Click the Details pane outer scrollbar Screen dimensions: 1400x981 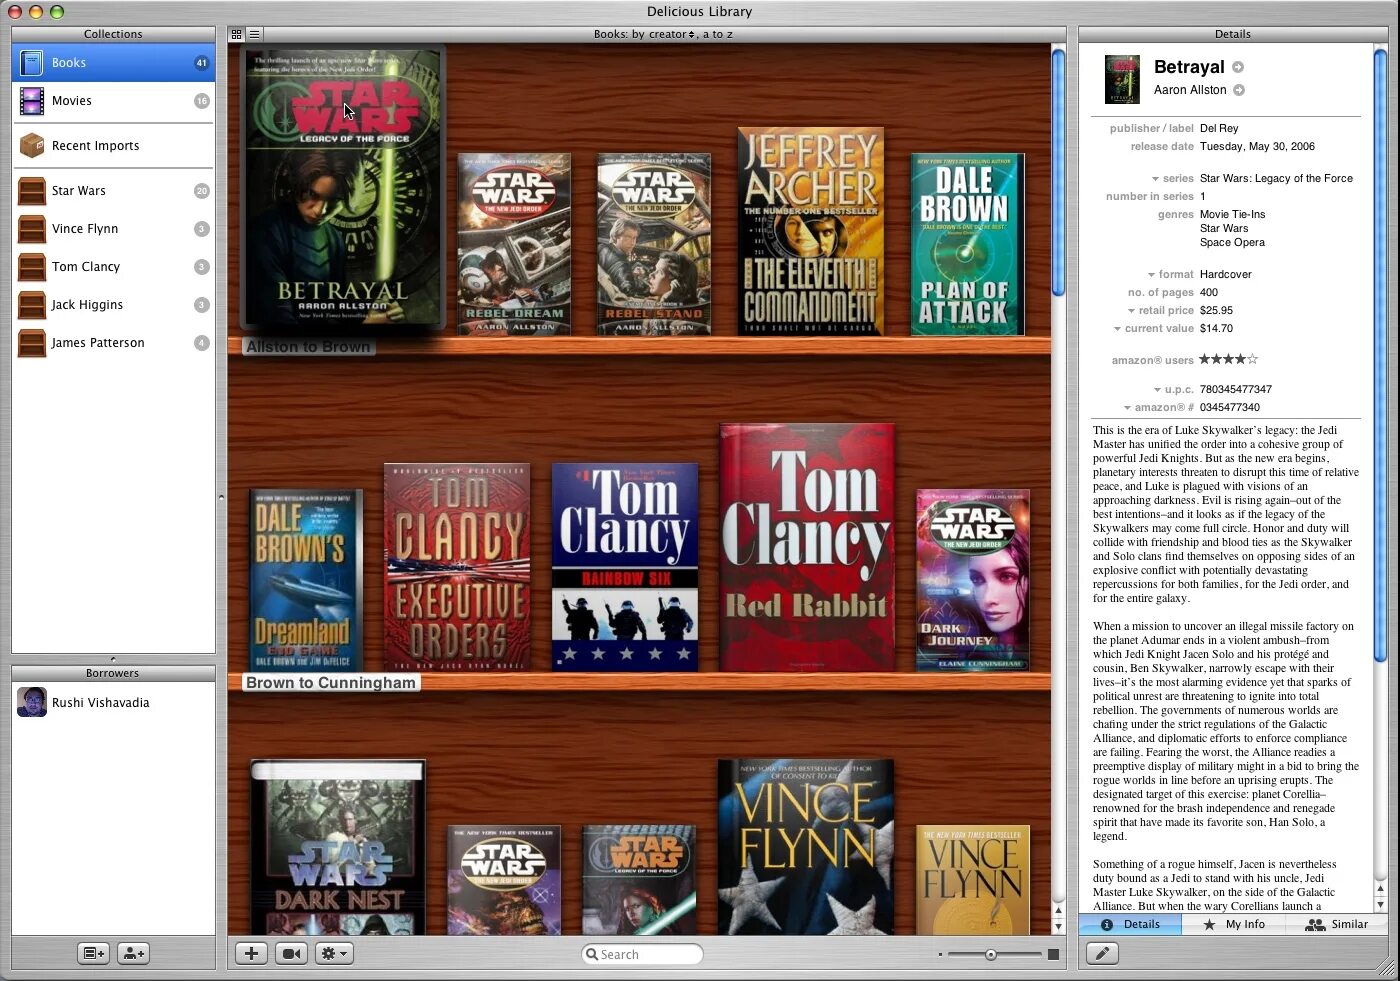pyautogui.click(x=1380, y=355)
